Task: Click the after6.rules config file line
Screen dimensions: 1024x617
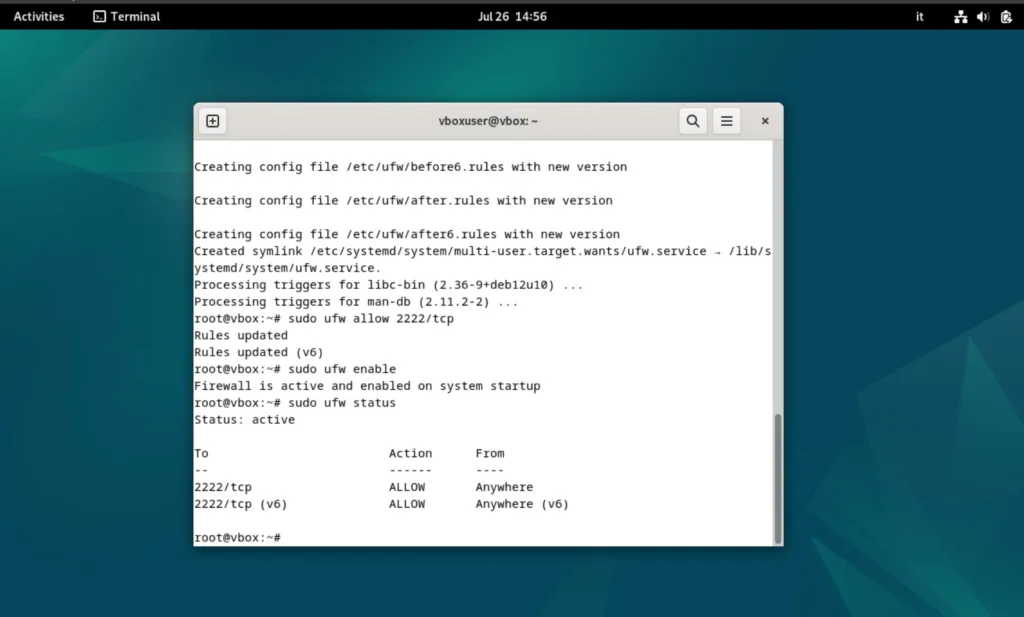Action: tap(407, 234)
